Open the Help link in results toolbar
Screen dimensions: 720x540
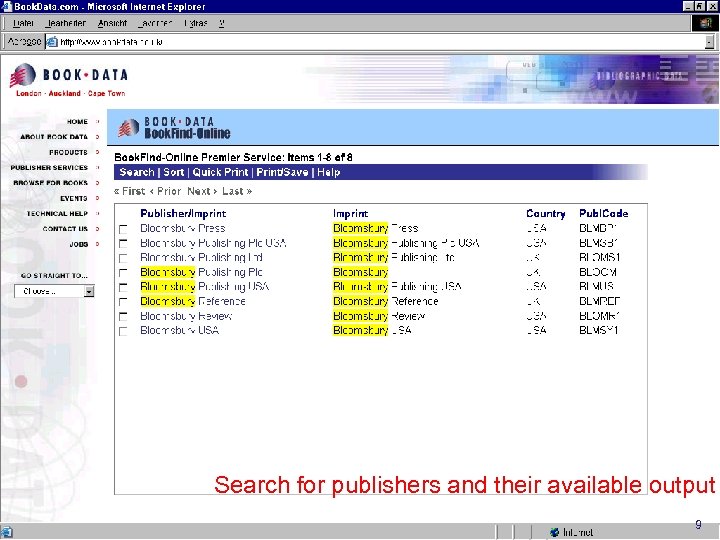coord(328,172)
